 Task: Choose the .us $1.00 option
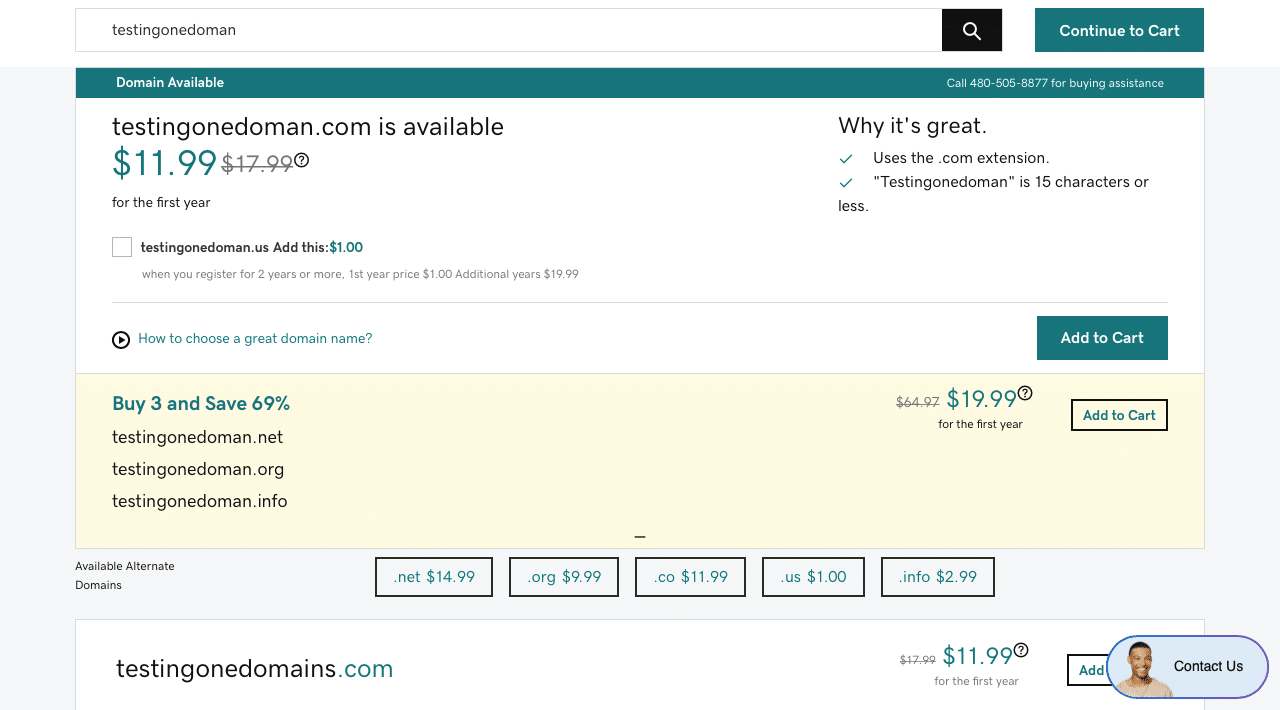tap(813, 577)
